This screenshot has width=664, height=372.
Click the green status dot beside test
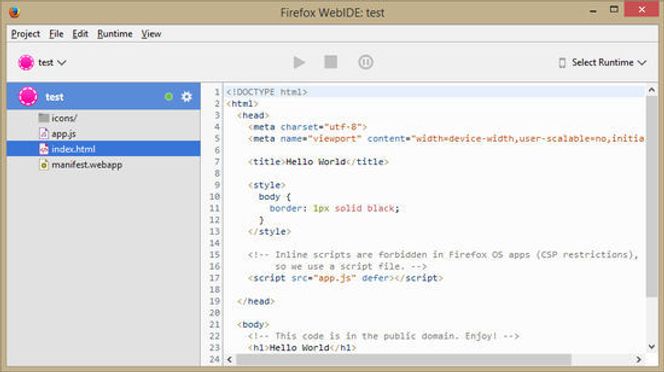click(169, 97)
